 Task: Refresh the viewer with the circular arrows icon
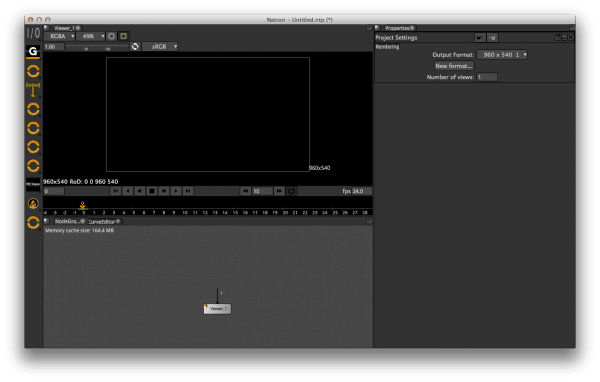click(x=135, y=47)
